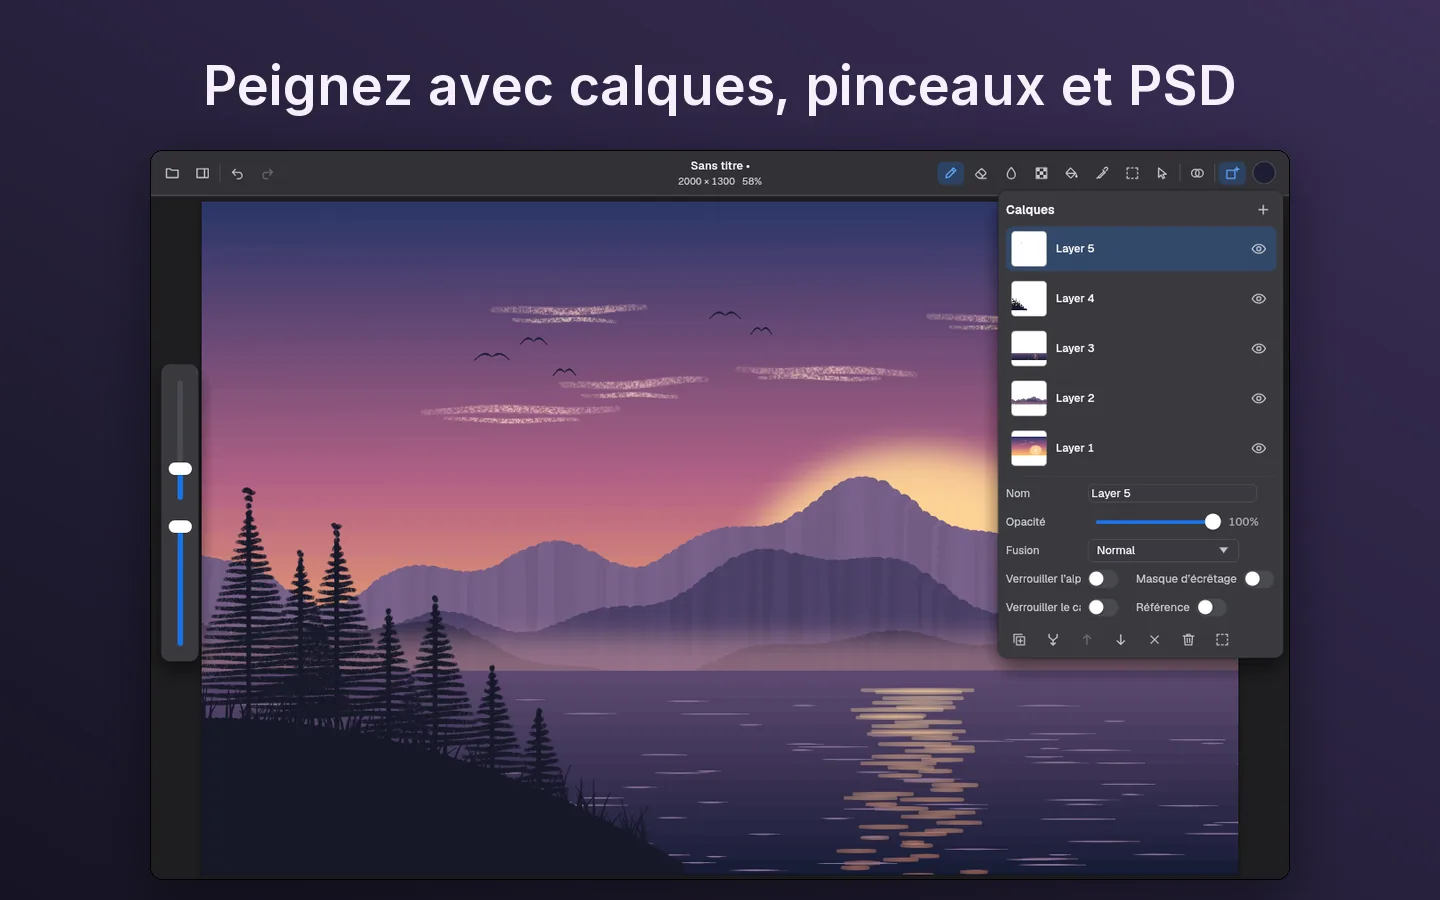Hide Layer 5 with eye icon
The height and width of the screenshot is (900, 1440).
tap(1259, 249)
